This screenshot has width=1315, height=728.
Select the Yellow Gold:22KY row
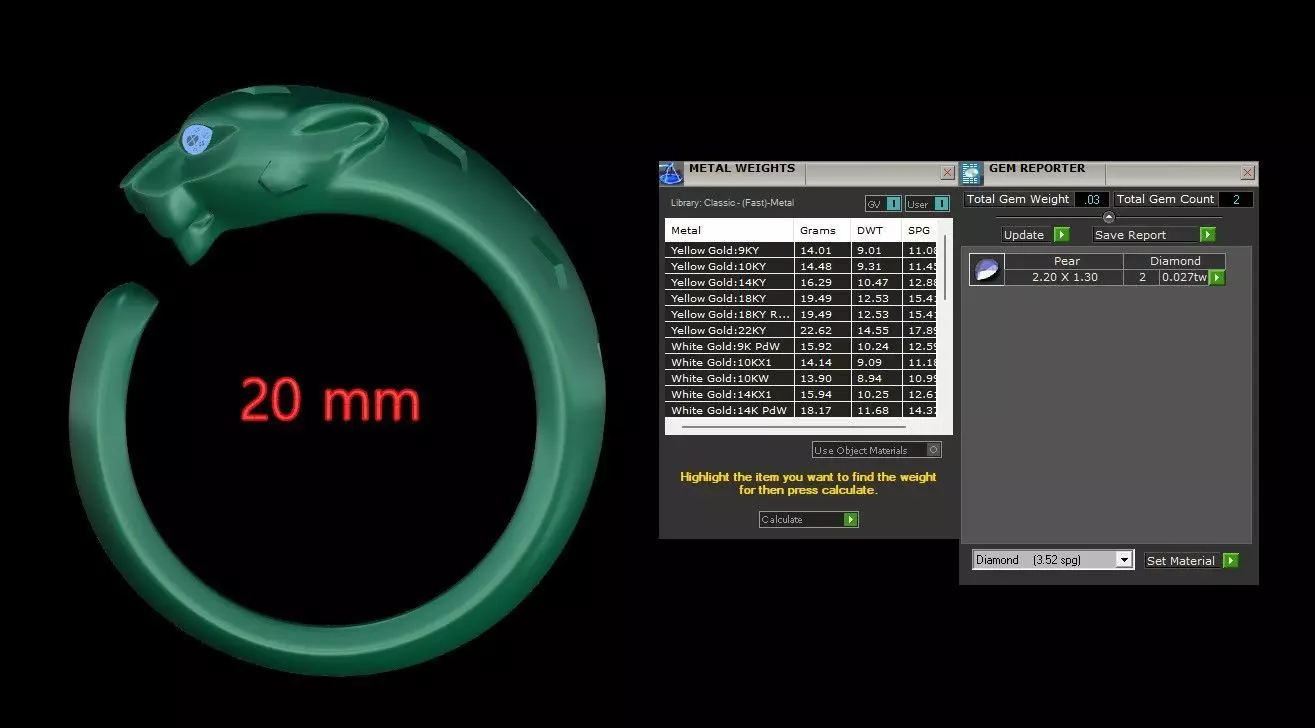(x=801, y=330)
